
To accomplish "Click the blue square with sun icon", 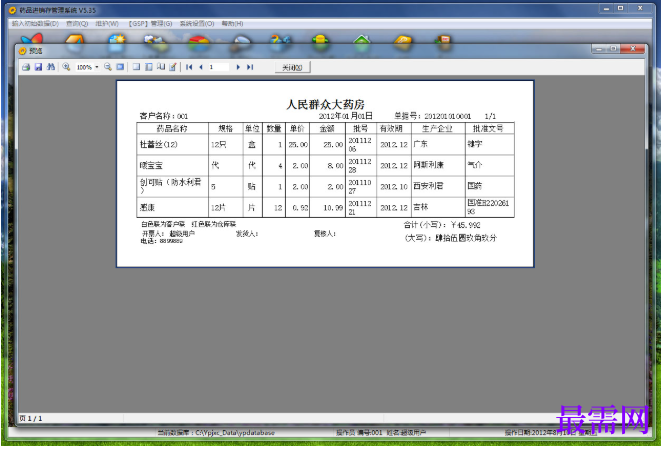I will 116,41.
